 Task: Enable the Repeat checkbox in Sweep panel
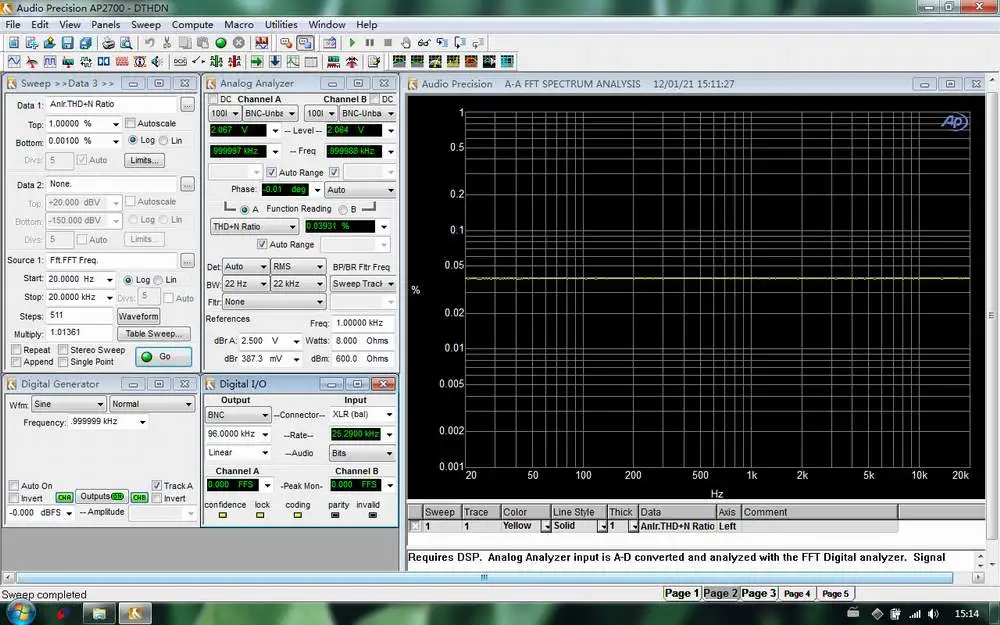point(16,351)
